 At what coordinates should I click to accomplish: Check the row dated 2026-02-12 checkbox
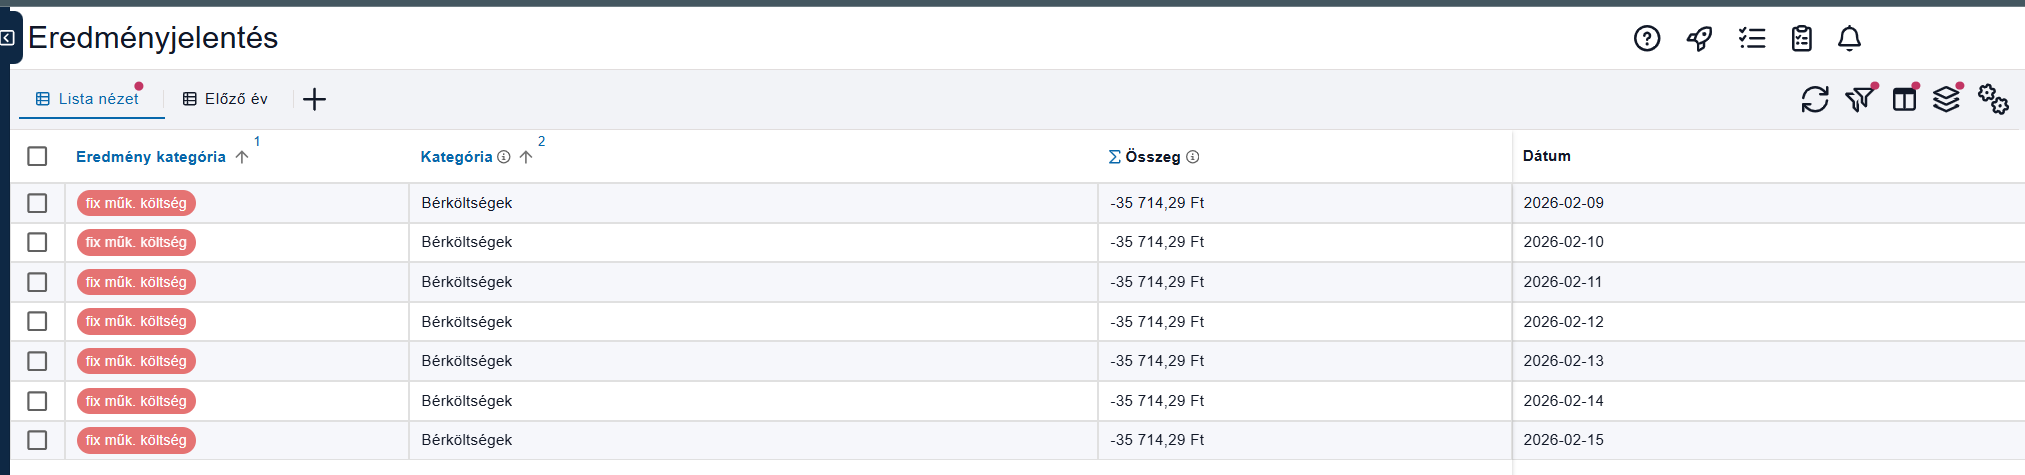[x=38, y=321]
